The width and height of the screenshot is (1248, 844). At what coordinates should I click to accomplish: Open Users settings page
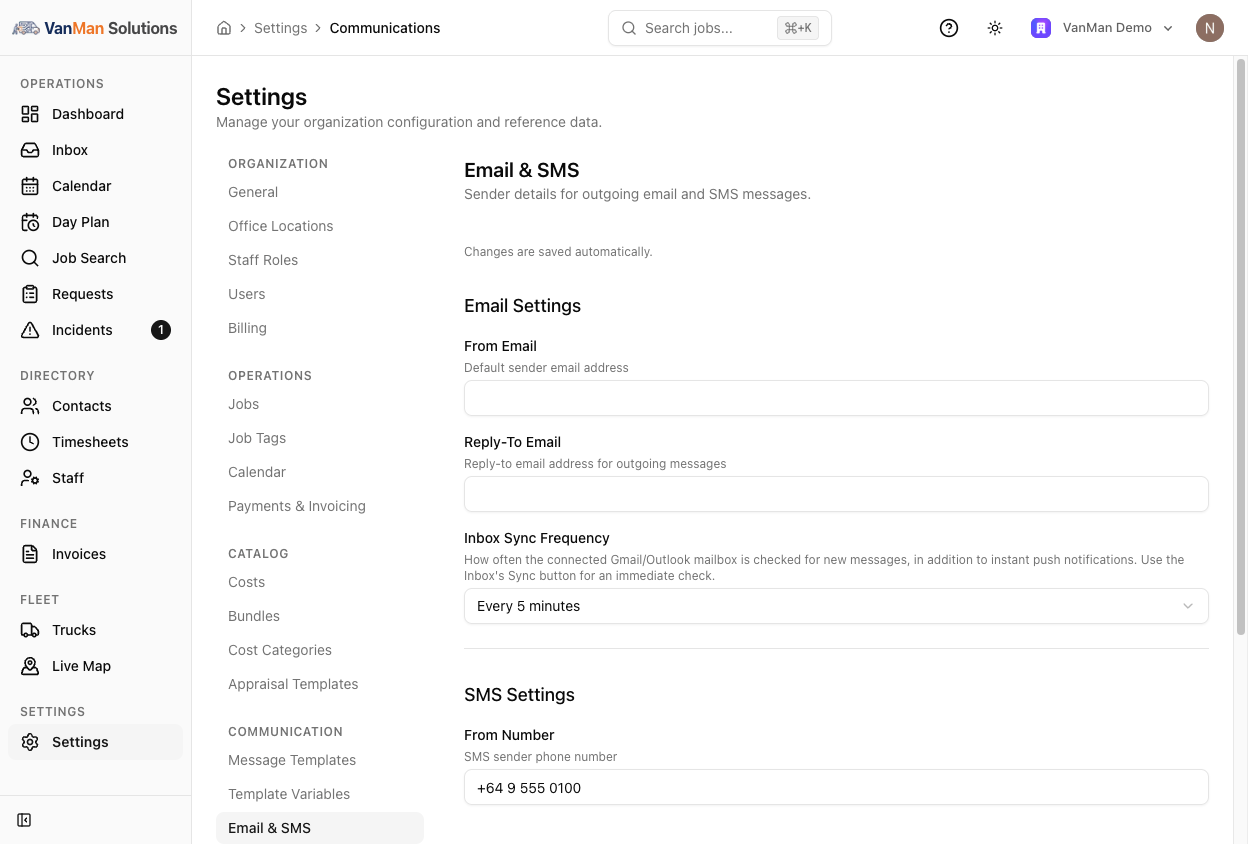[247, 294]
